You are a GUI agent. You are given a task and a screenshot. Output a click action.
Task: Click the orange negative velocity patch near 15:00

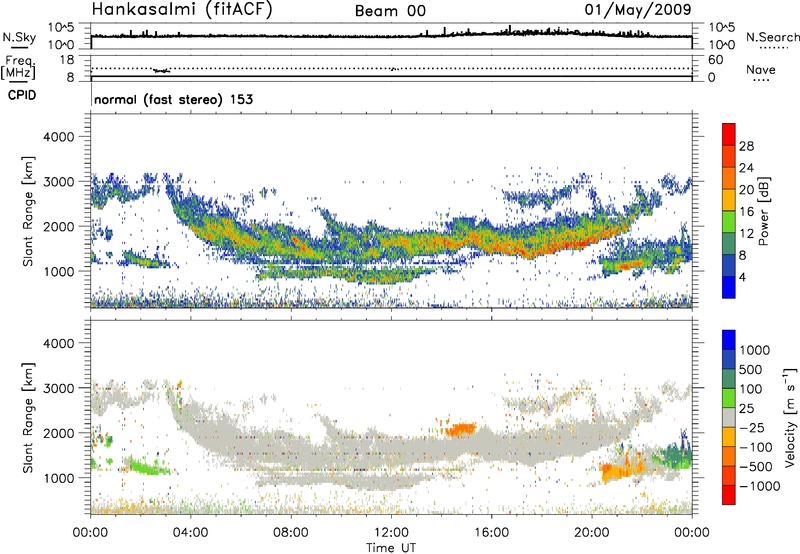[461, 429]
